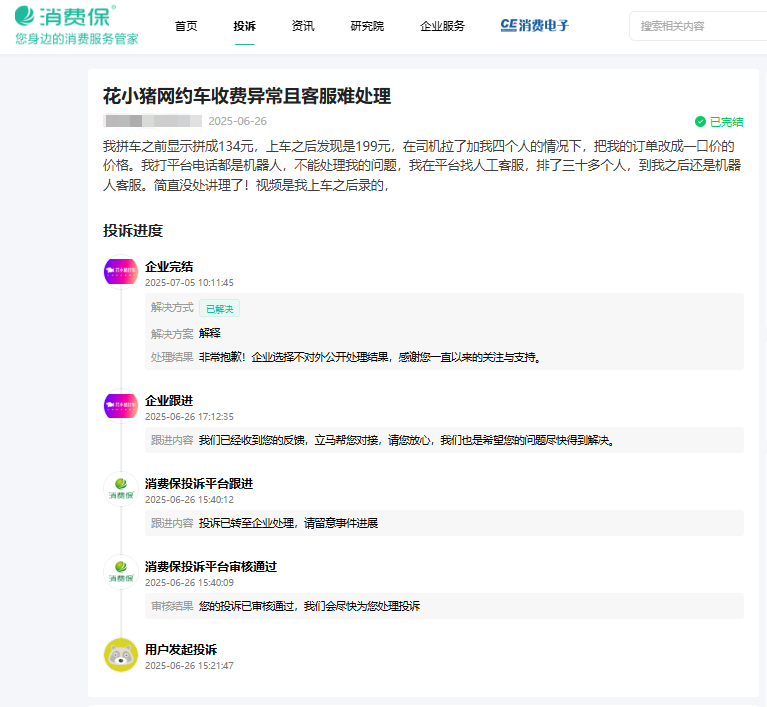Viewport: 767px width, 707px height.
Task: Click the timestamp 2025-06-26 17:12:35
Action: pos(189,417)
